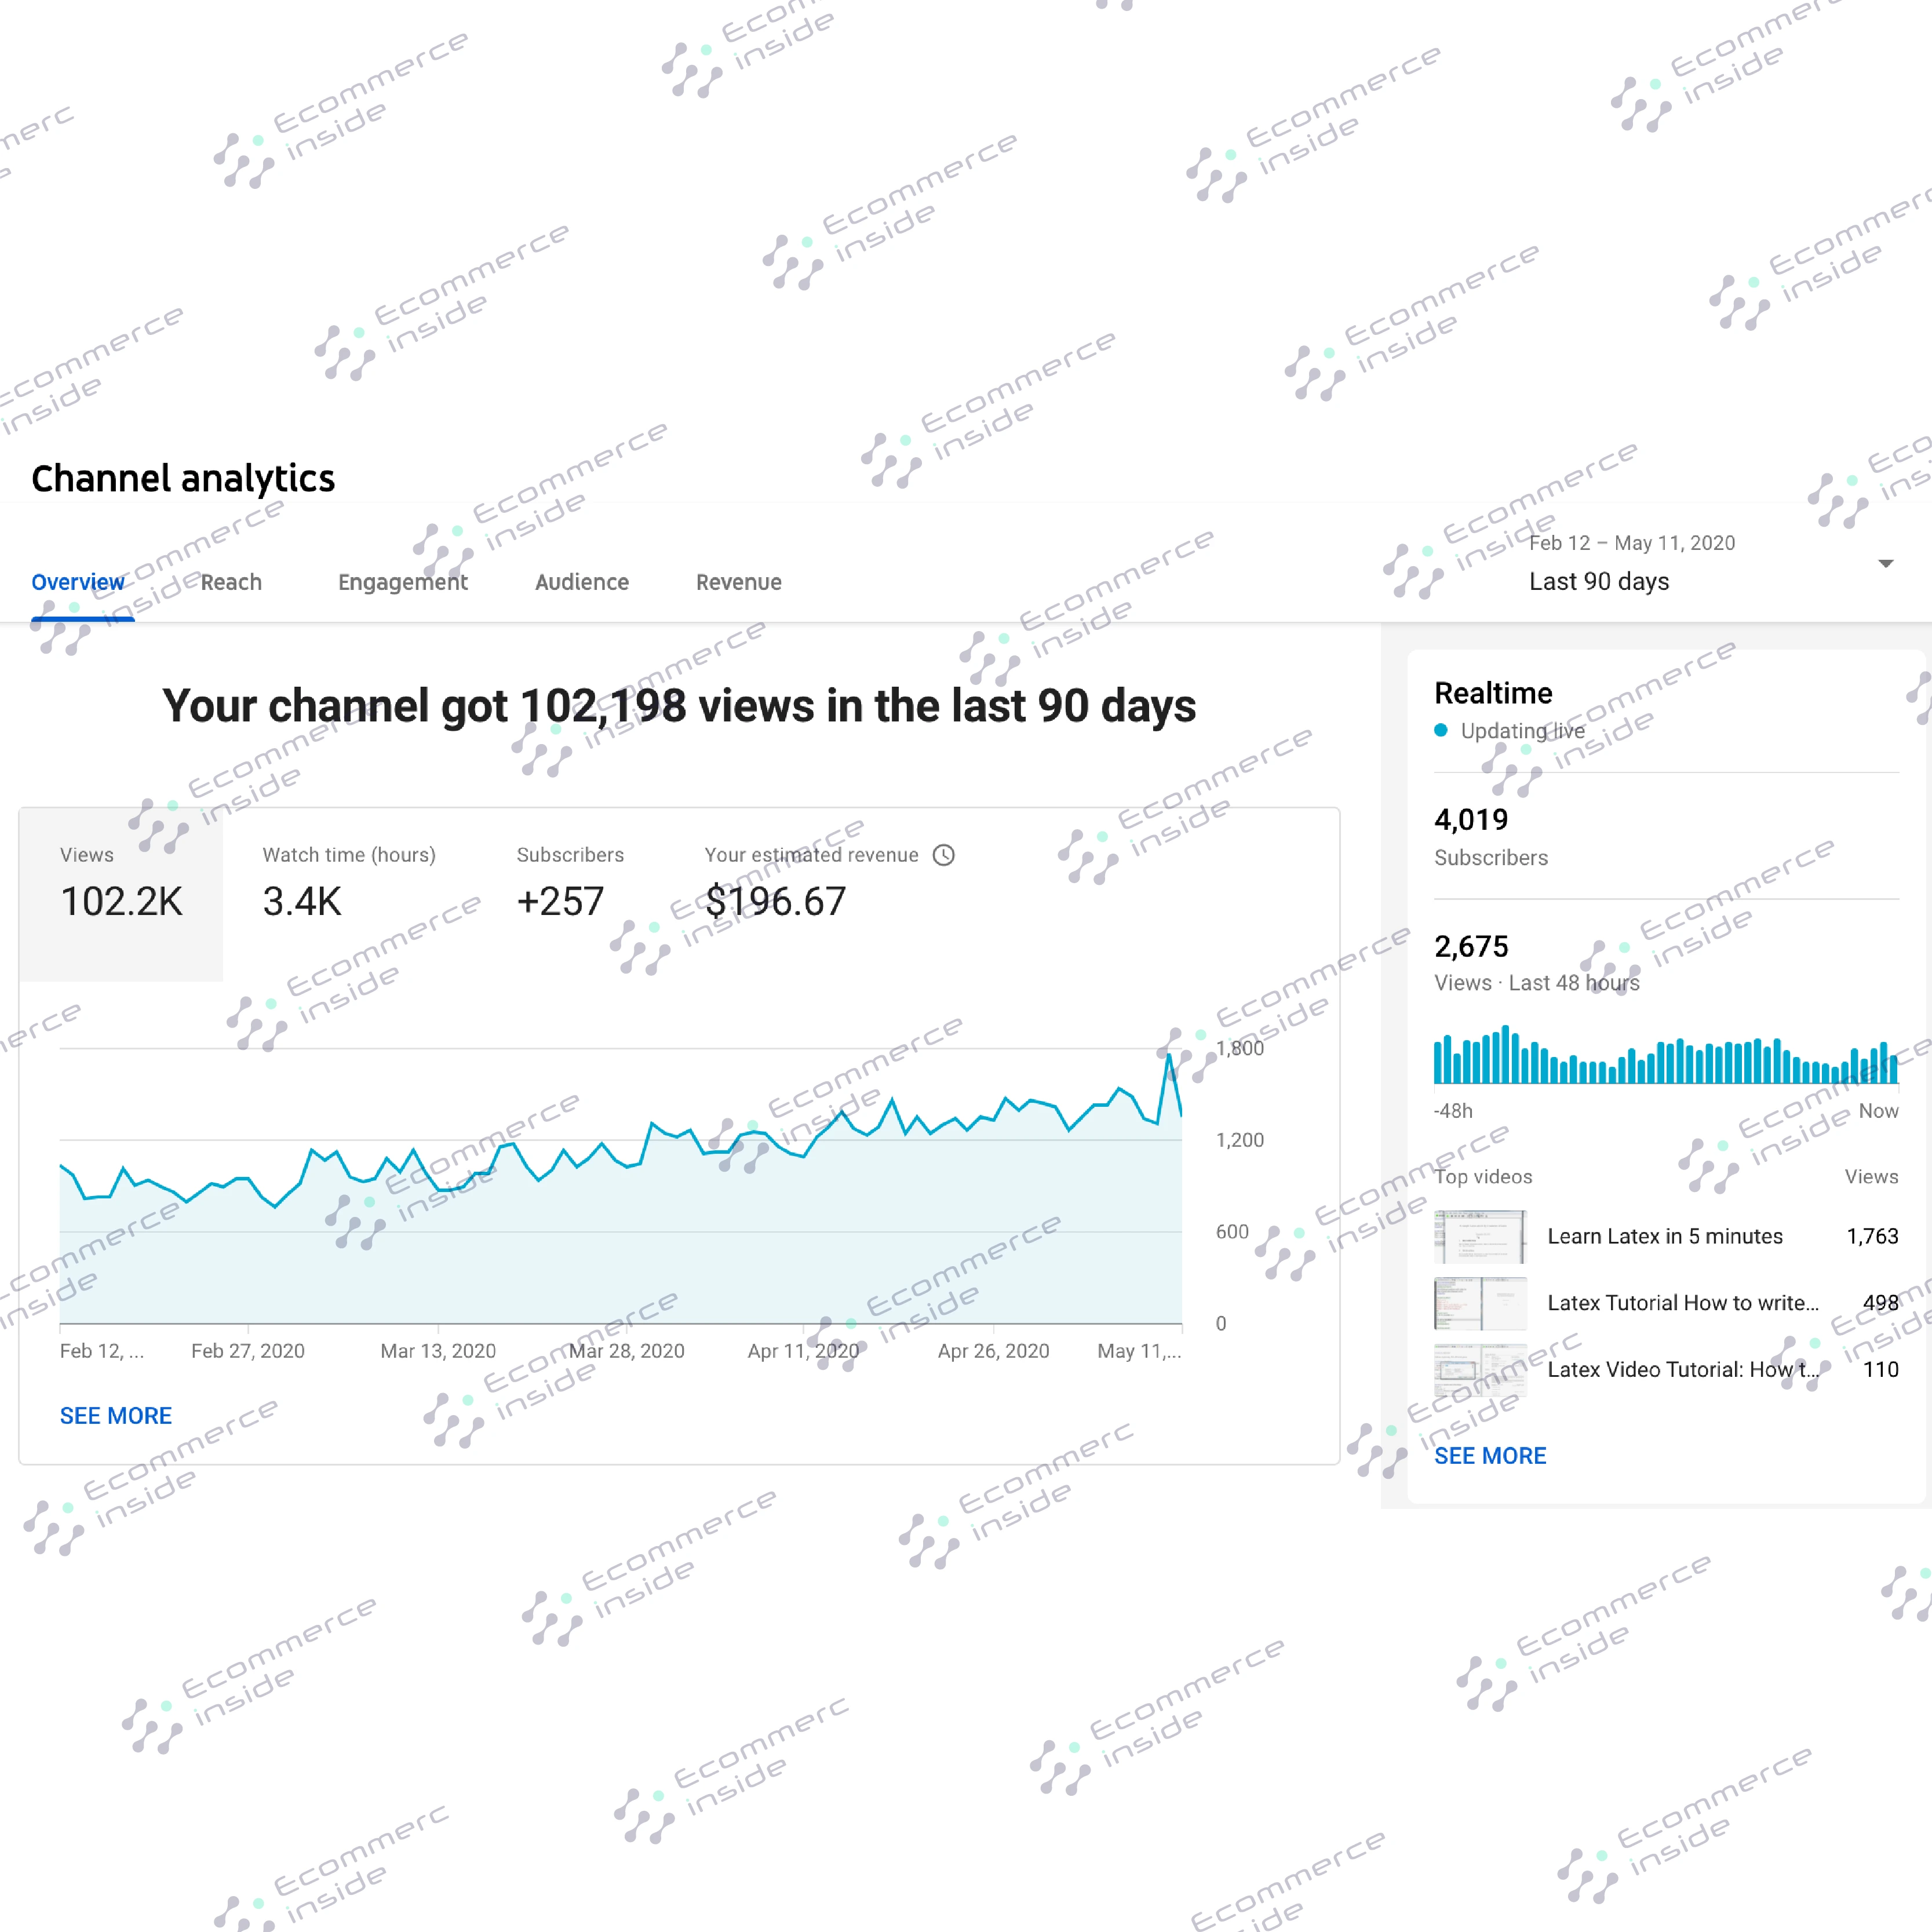The height and width of the screenshot is (1932, 1932).
Task: Click the Updating live status label
Action: (1522, 730)
